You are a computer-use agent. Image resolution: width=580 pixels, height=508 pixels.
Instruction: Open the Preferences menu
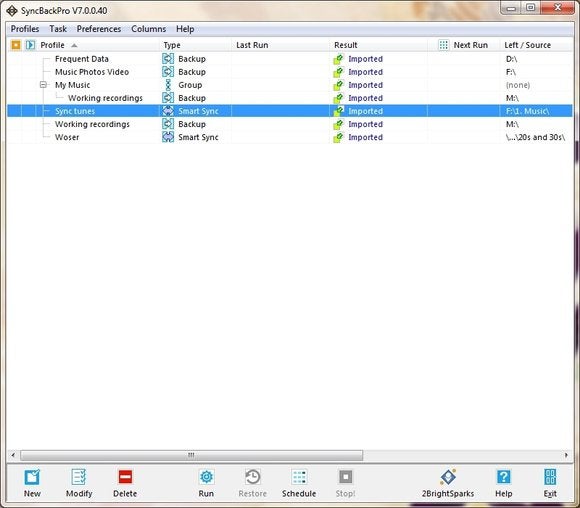[x=99, y=29]
